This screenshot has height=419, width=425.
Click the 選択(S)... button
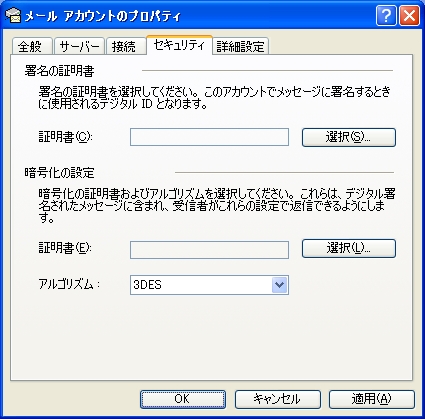point(349,137)
